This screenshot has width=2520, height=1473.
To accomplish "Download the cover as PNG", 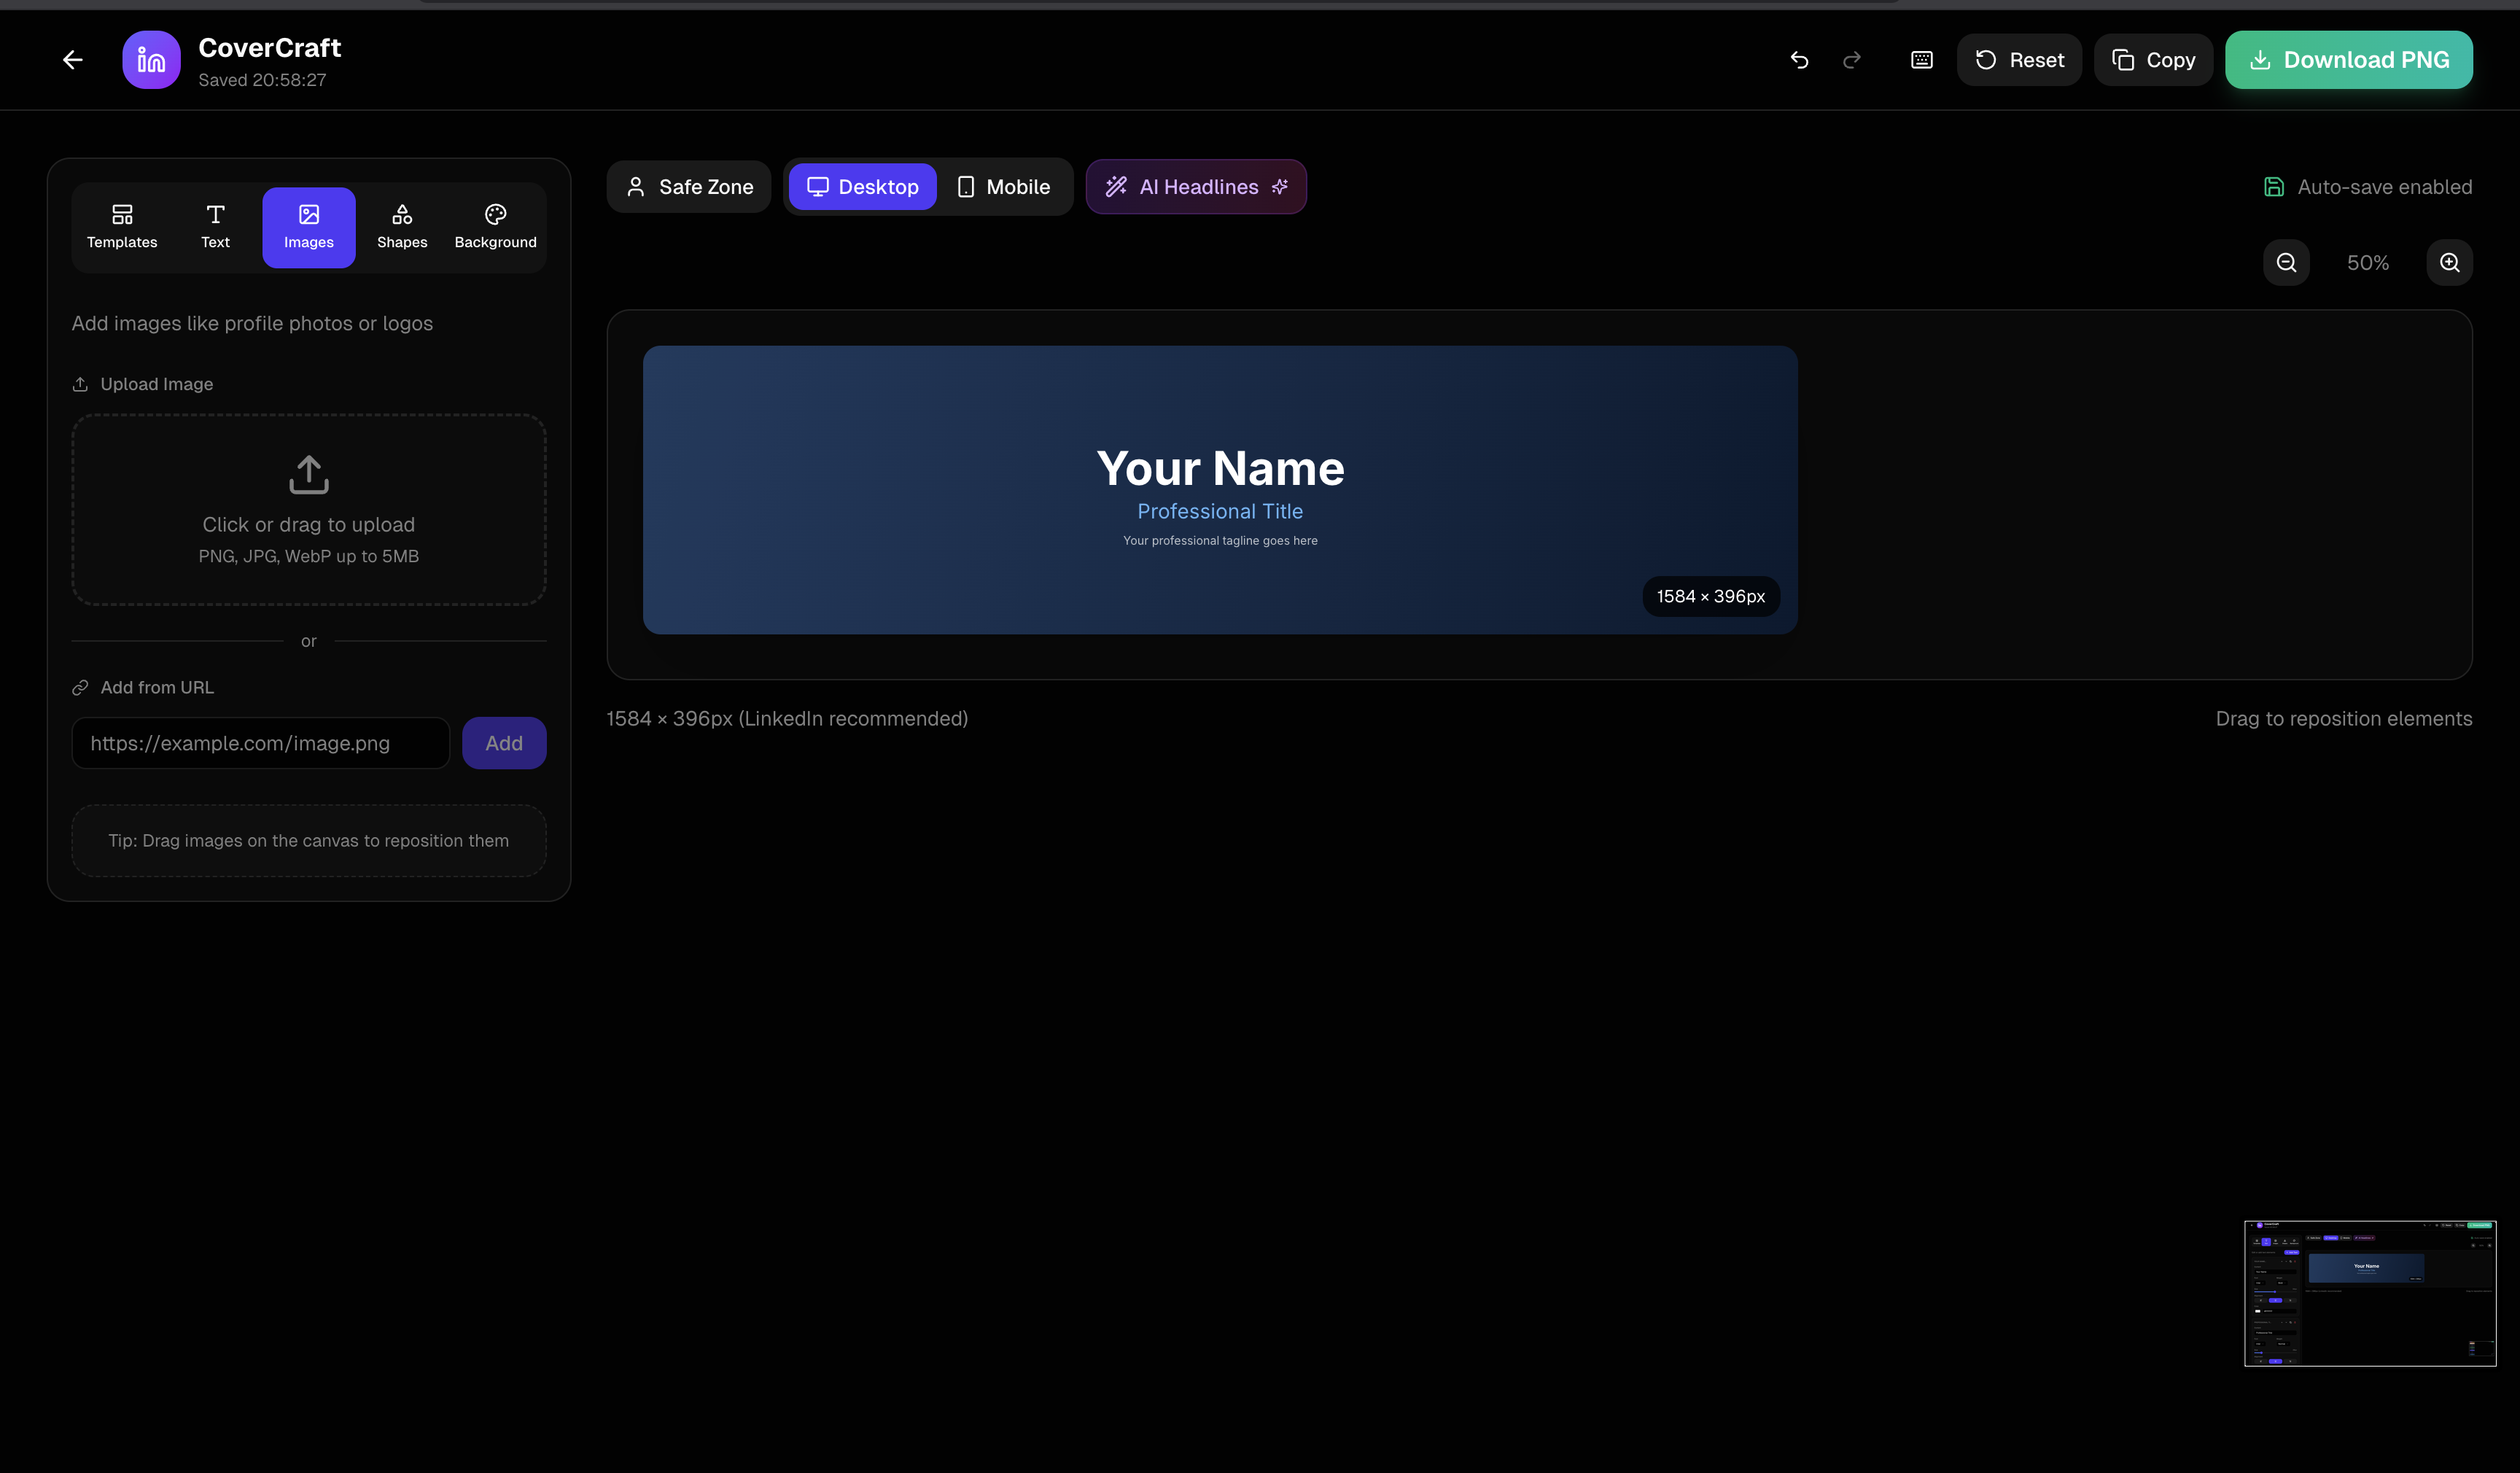I will click(x=2348, y=59).
